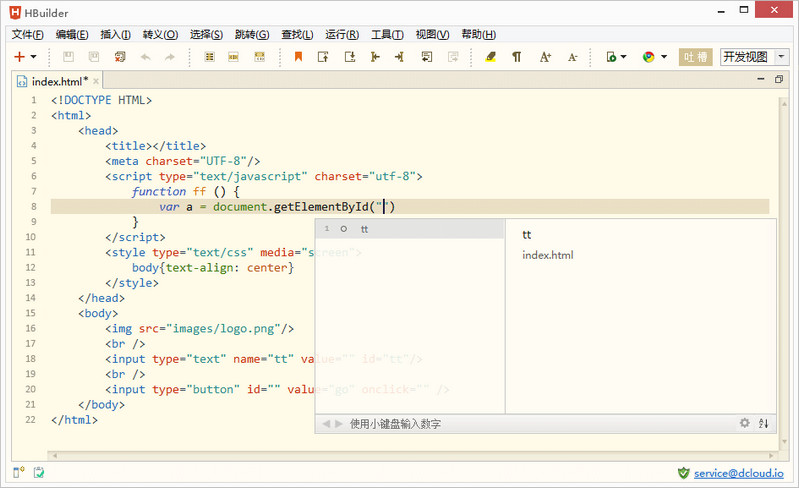The image size is (799, 488).
Task: Click the green shield icon in status bar
Action: 683,472
